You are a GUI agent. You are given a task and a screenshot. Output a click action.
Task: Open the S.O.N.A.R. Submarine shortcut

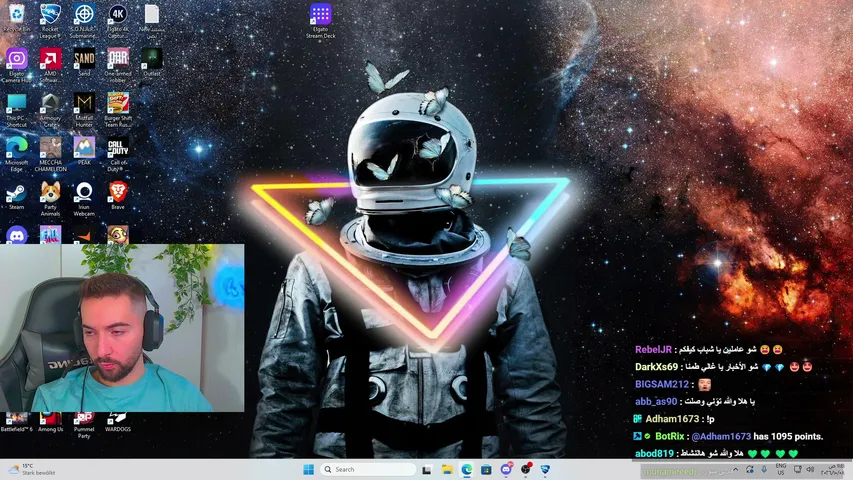pos(84,21)
